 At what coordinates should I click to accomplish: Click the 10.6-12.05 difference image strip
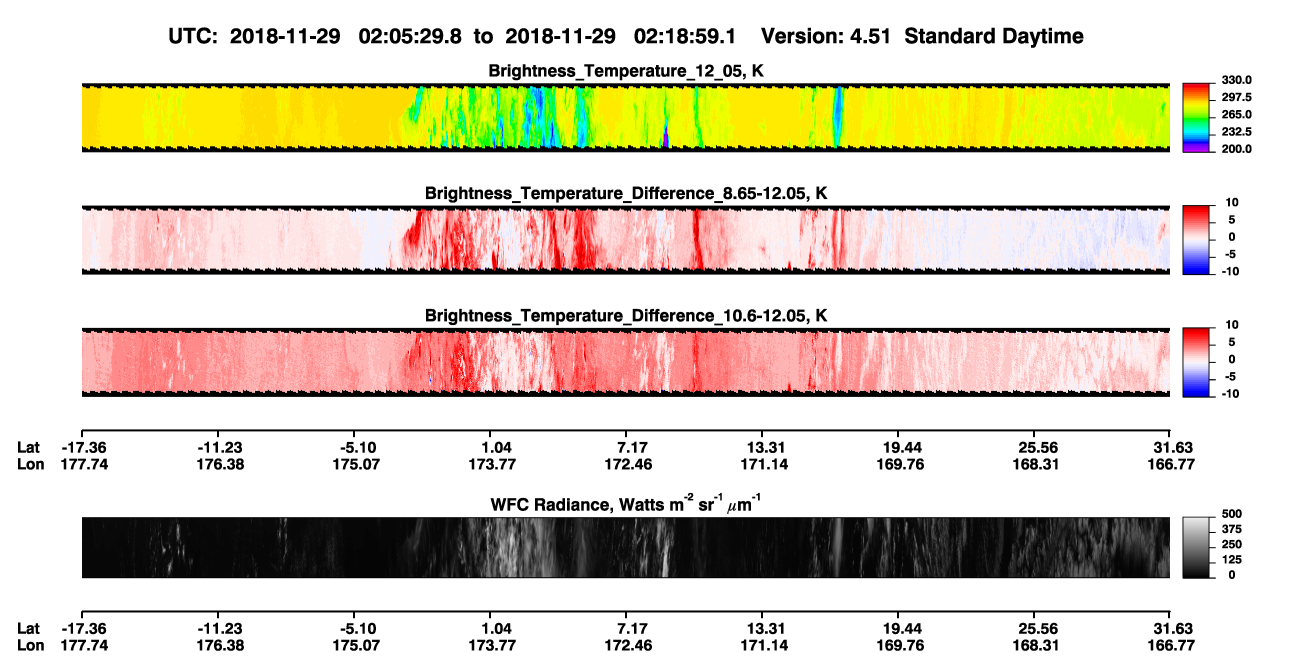[626, 362]
